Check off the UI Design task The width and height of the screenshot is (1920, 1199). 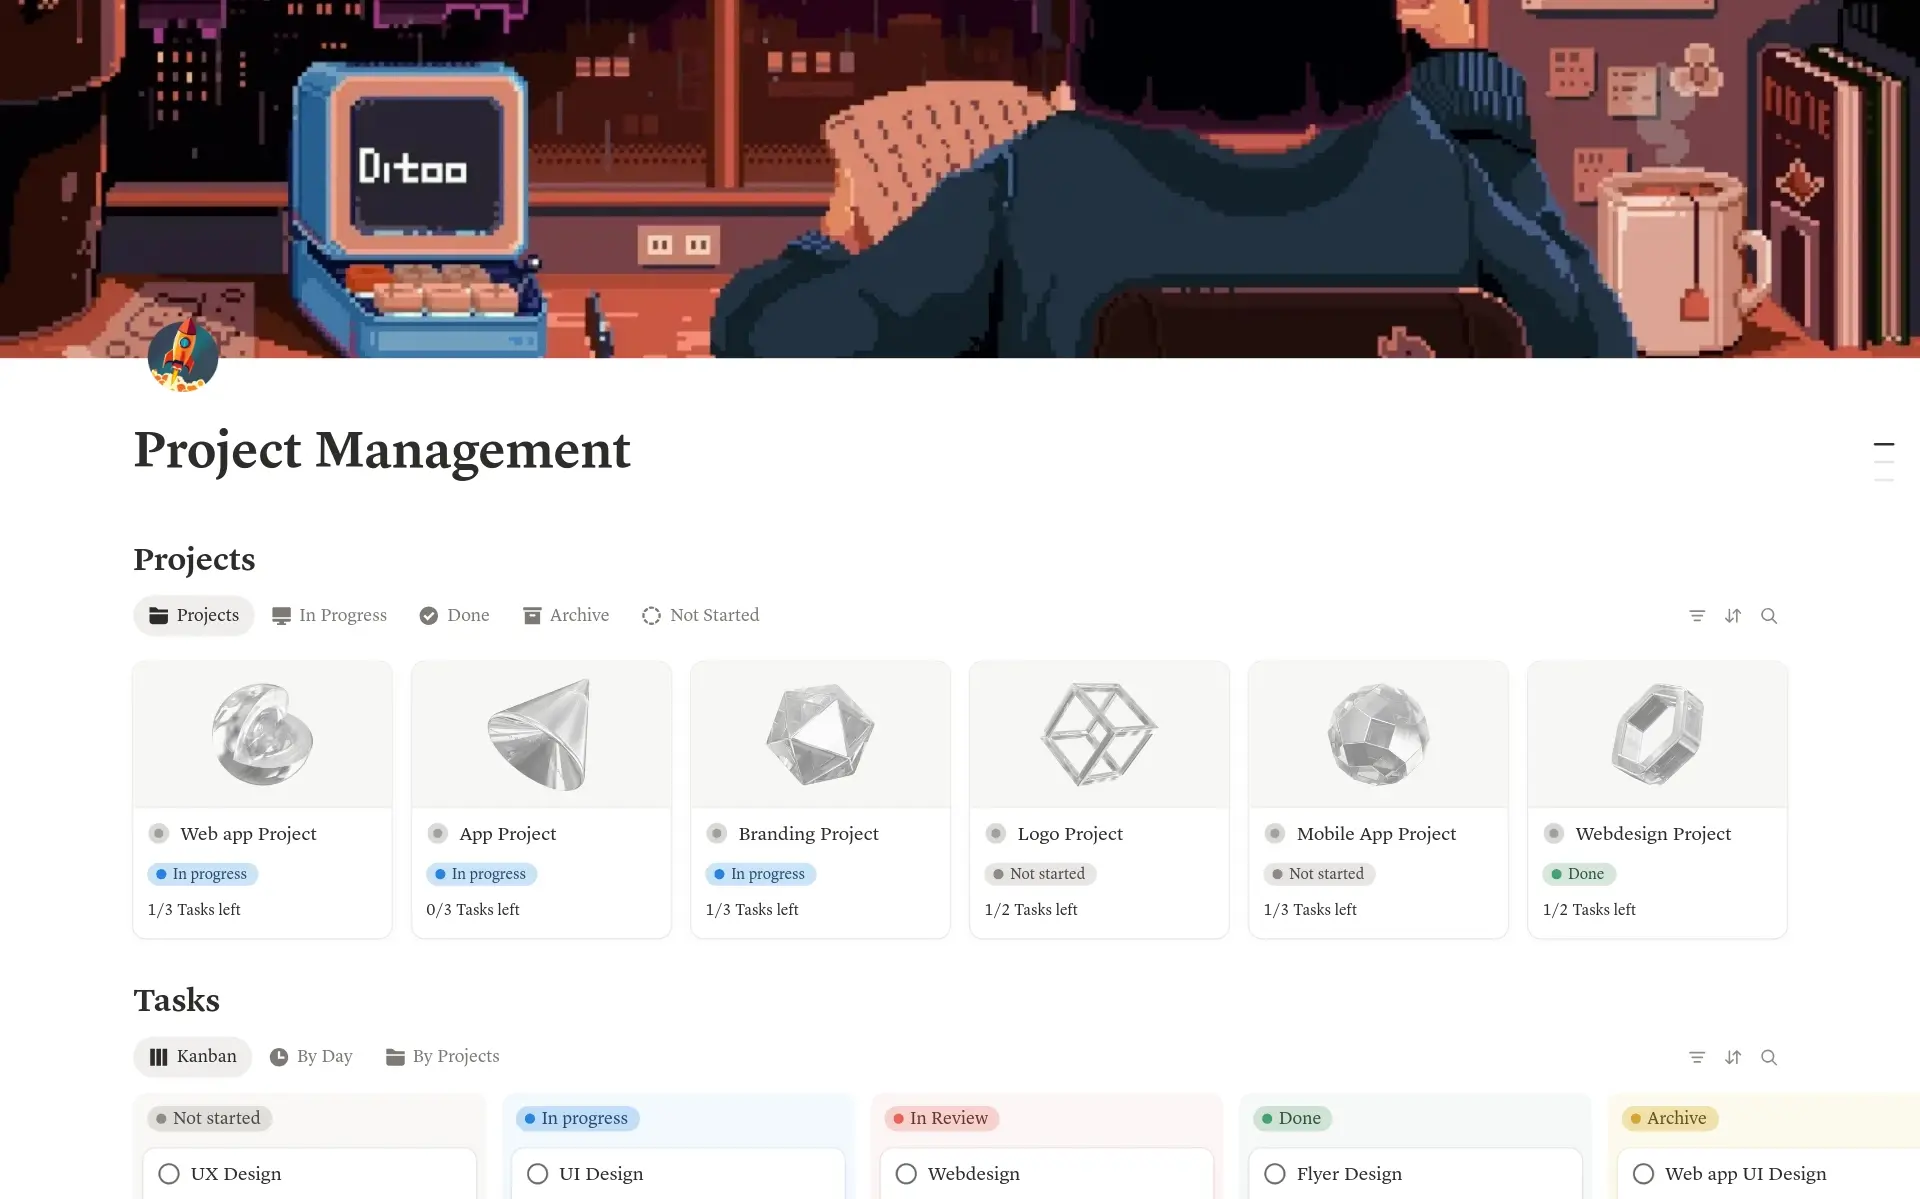(x=538, y=1174)
